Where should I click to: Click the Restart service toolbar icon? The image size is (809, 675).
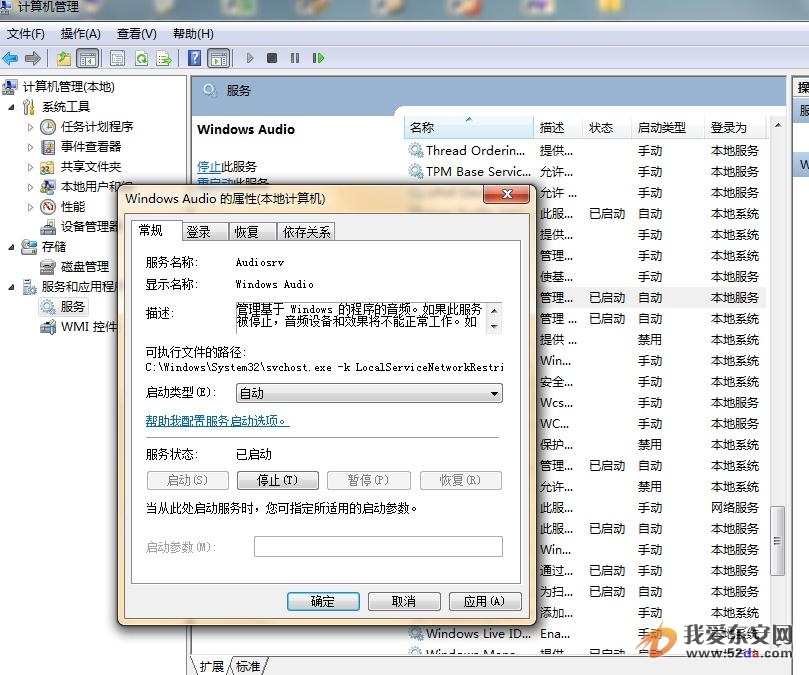point(318,58)
